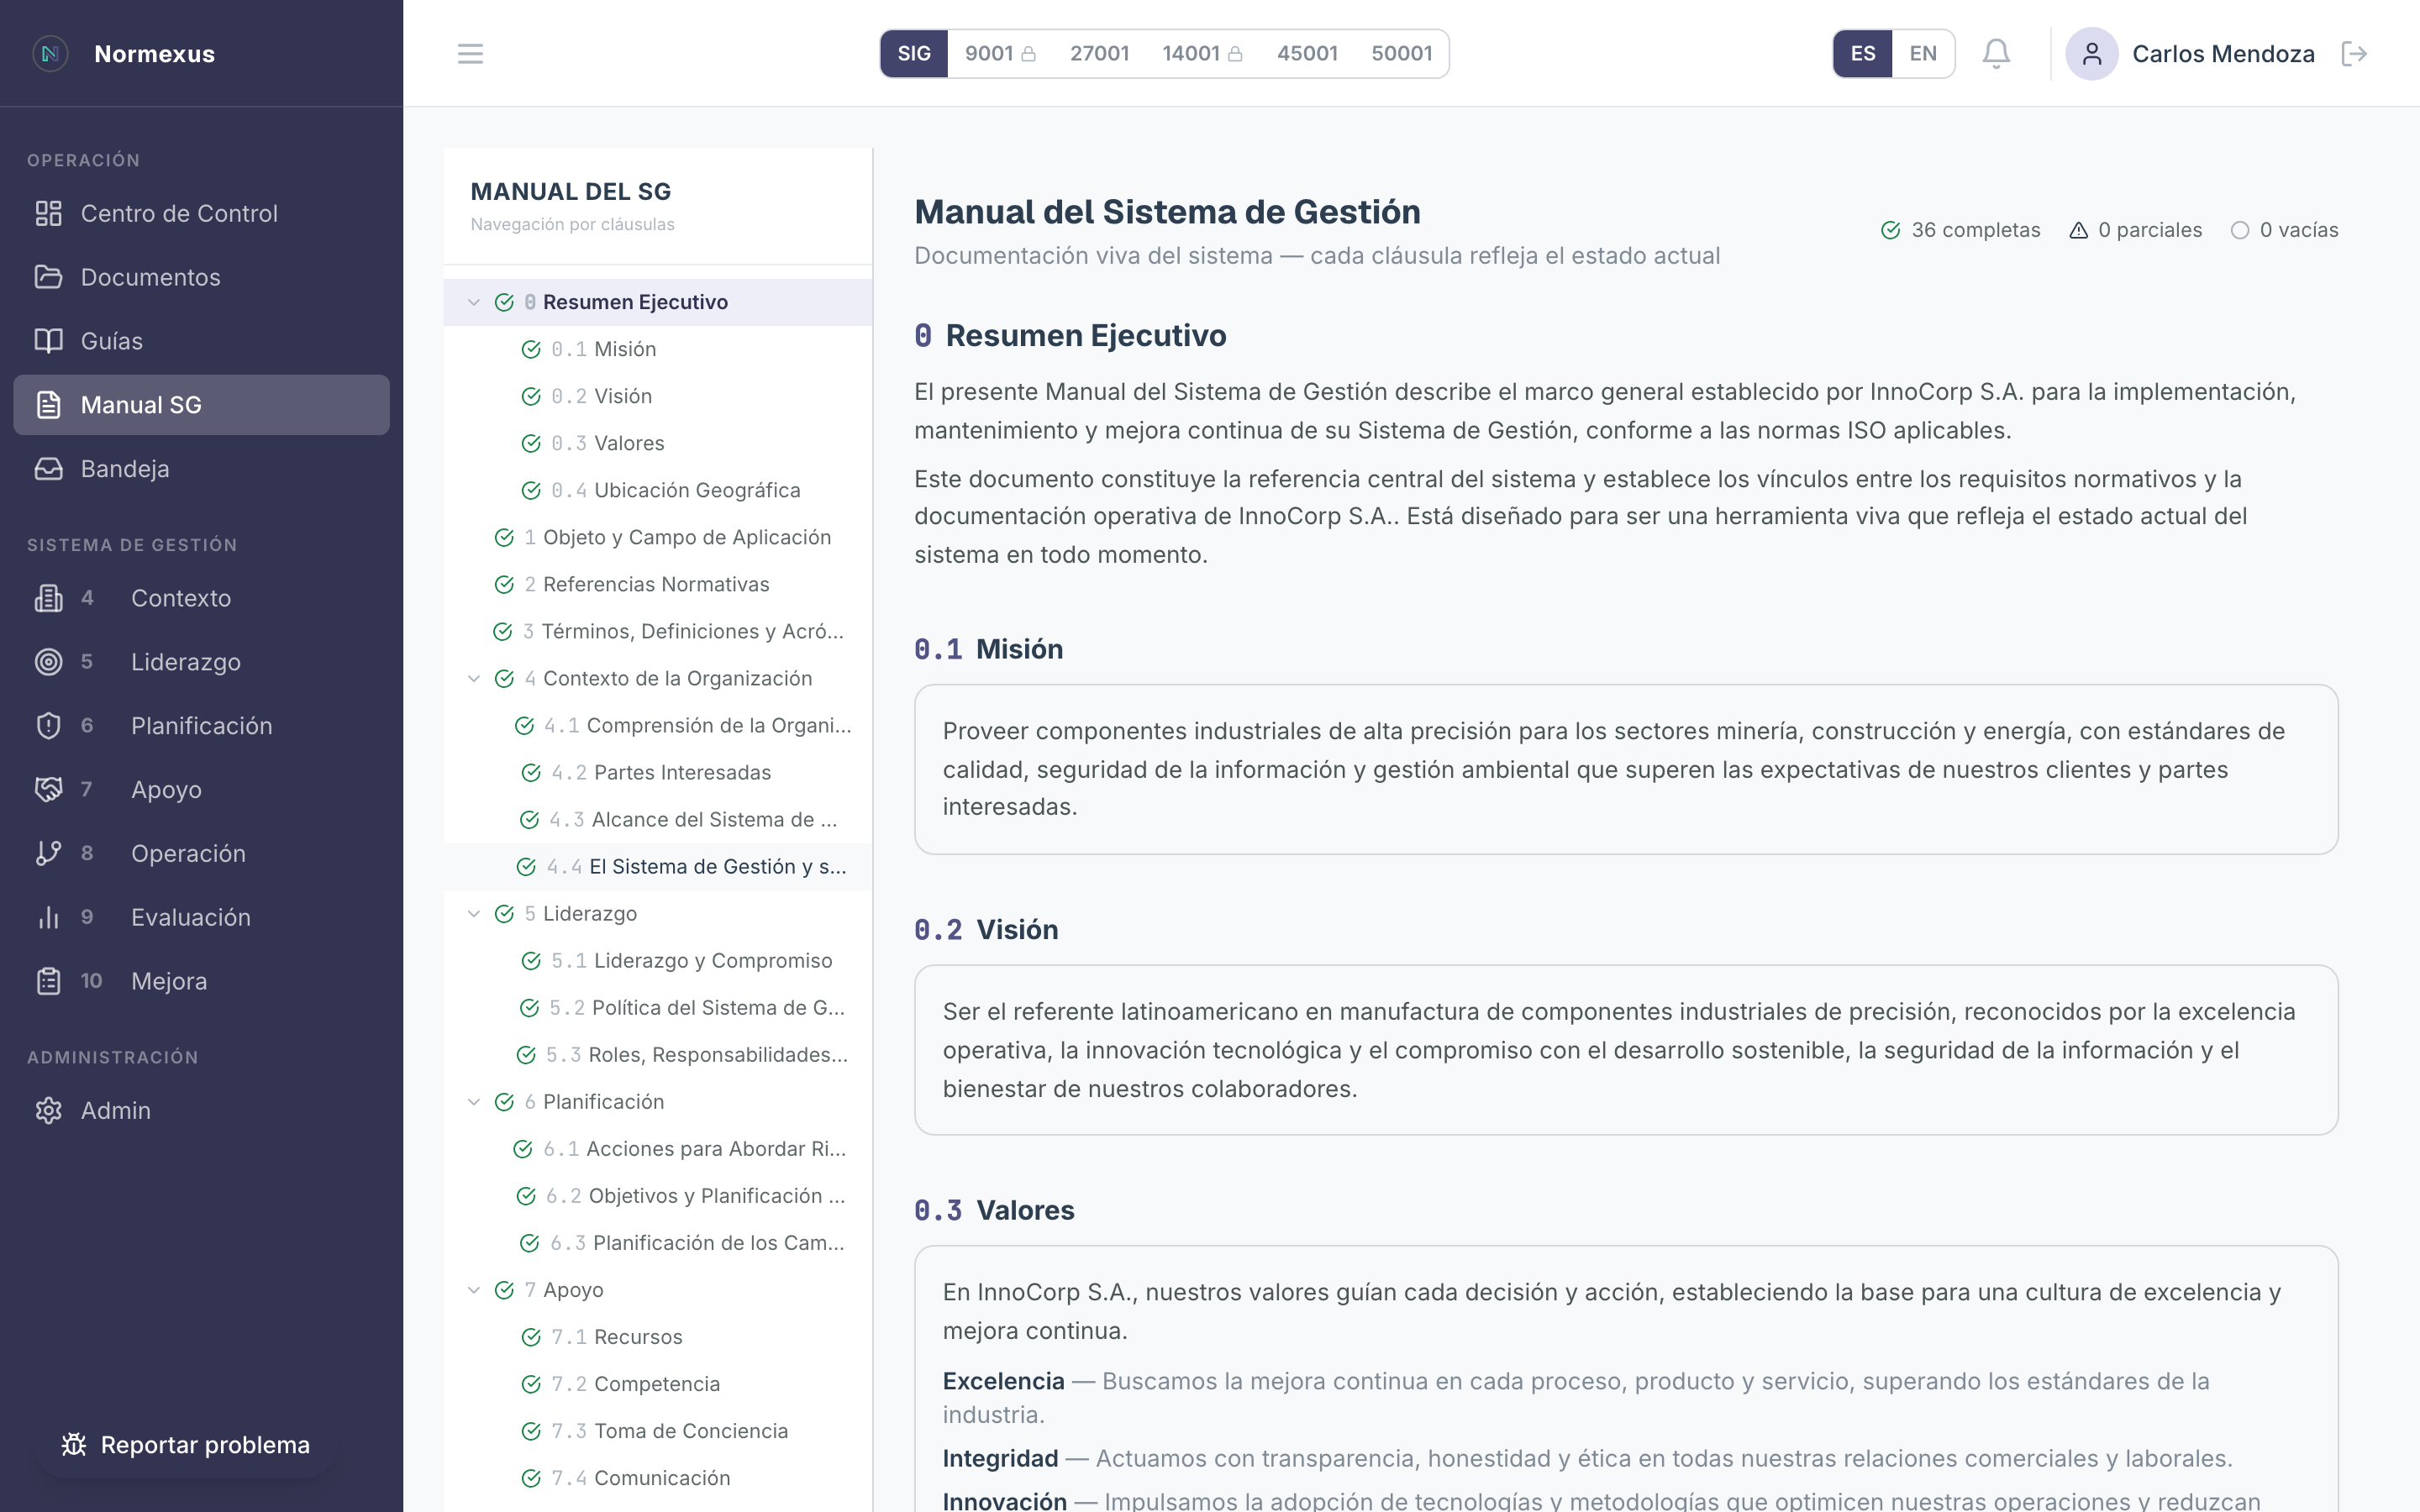Click the Mejora clipboard icon
The width and height of the screenshot is (2420, 1512).
pyautogui.click(x=48, y=981)
